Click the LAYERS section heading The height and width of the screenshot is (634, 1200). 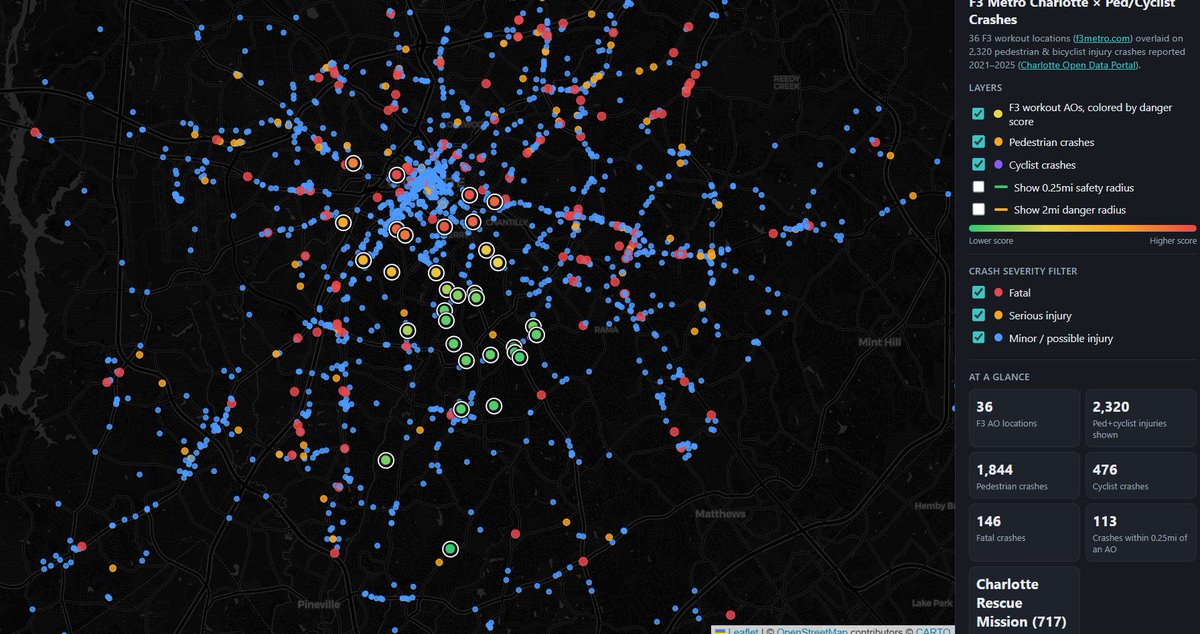tap(985, 88)
